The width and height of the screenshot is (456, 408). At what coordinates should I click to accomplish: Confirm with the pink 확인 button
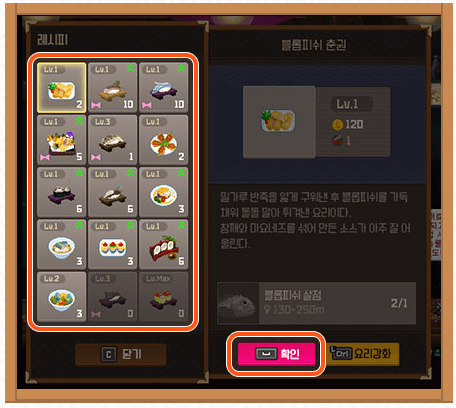tap(276, 354)
